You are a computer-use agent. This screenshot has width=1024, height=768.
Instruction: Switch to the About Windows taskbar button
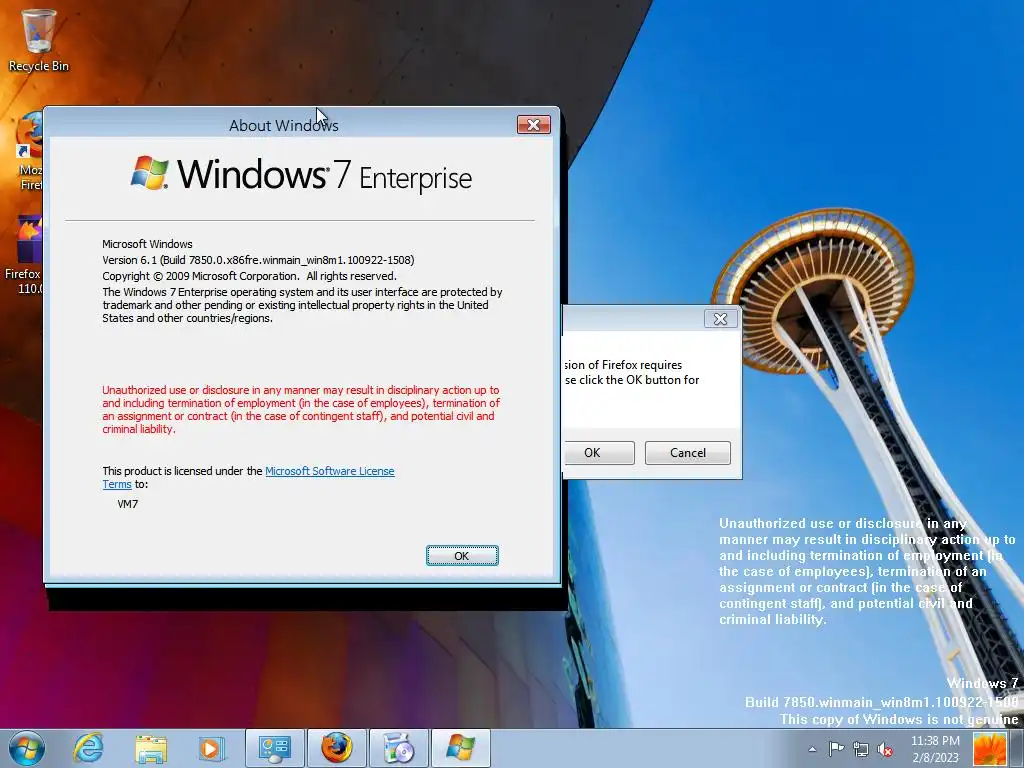(x=460, y=748)
